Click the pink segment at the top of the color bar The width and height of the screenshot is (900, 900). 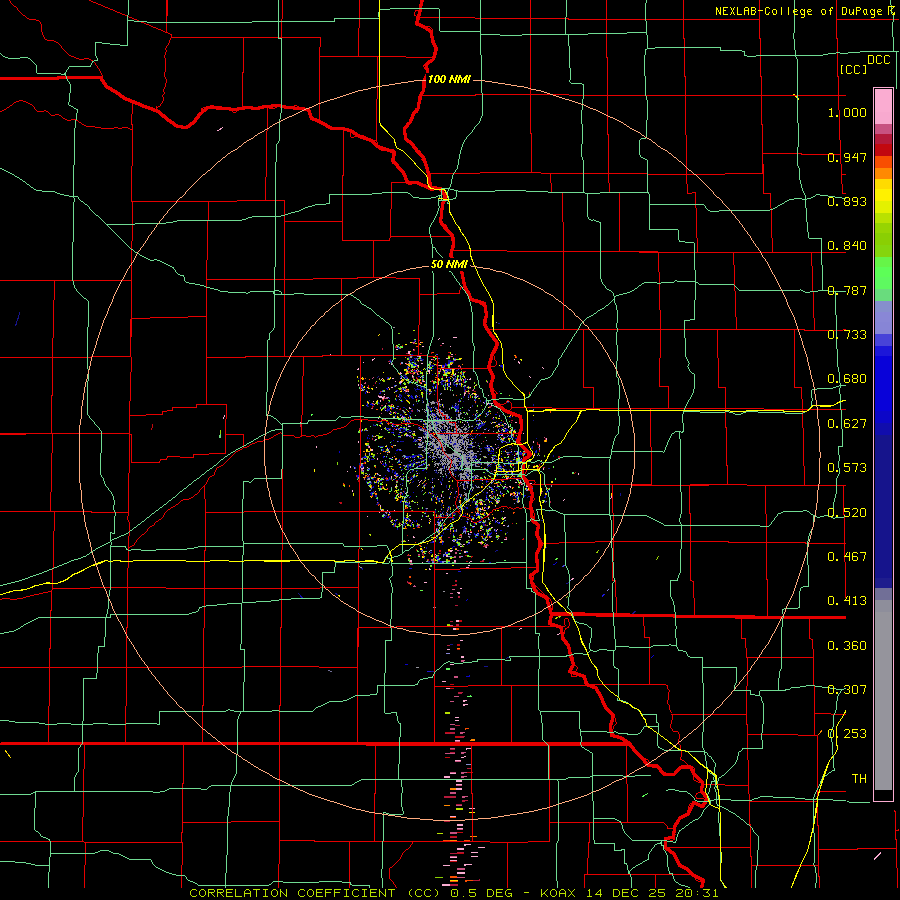[x=883, y=106]
